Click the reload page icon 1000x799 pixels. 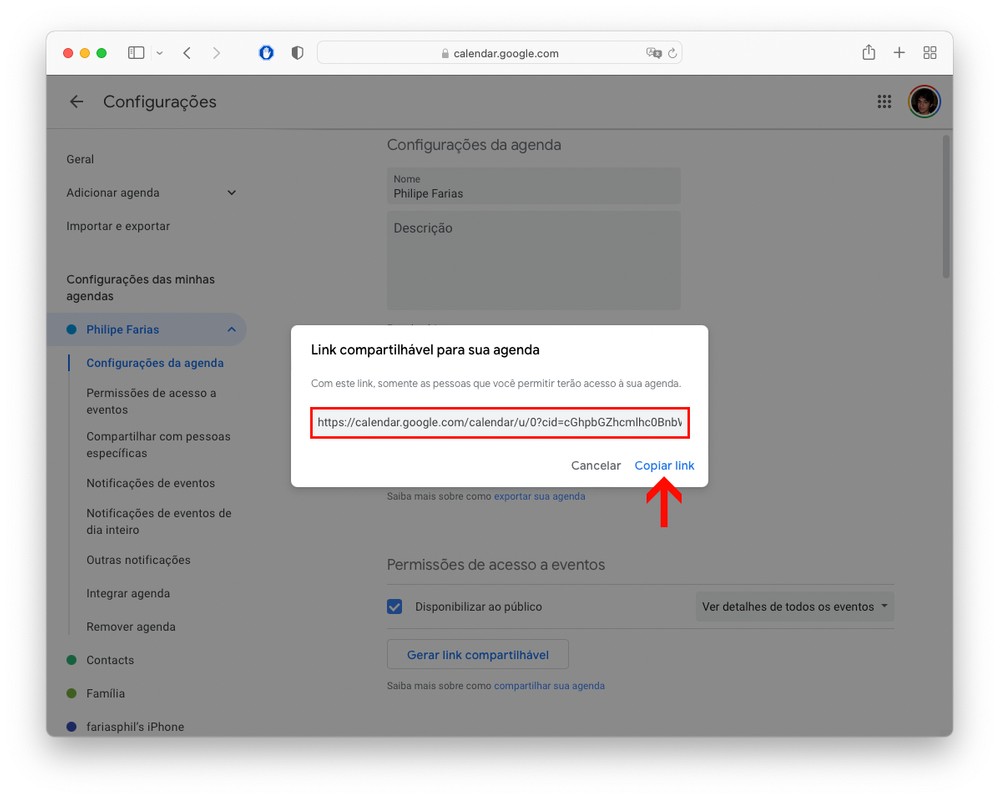672,54
